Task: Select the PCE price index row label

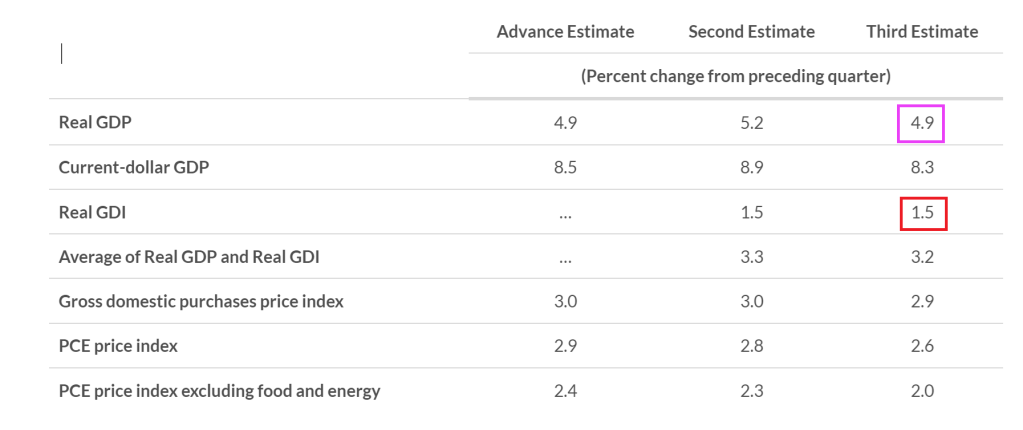Action: tap(118, 346)
